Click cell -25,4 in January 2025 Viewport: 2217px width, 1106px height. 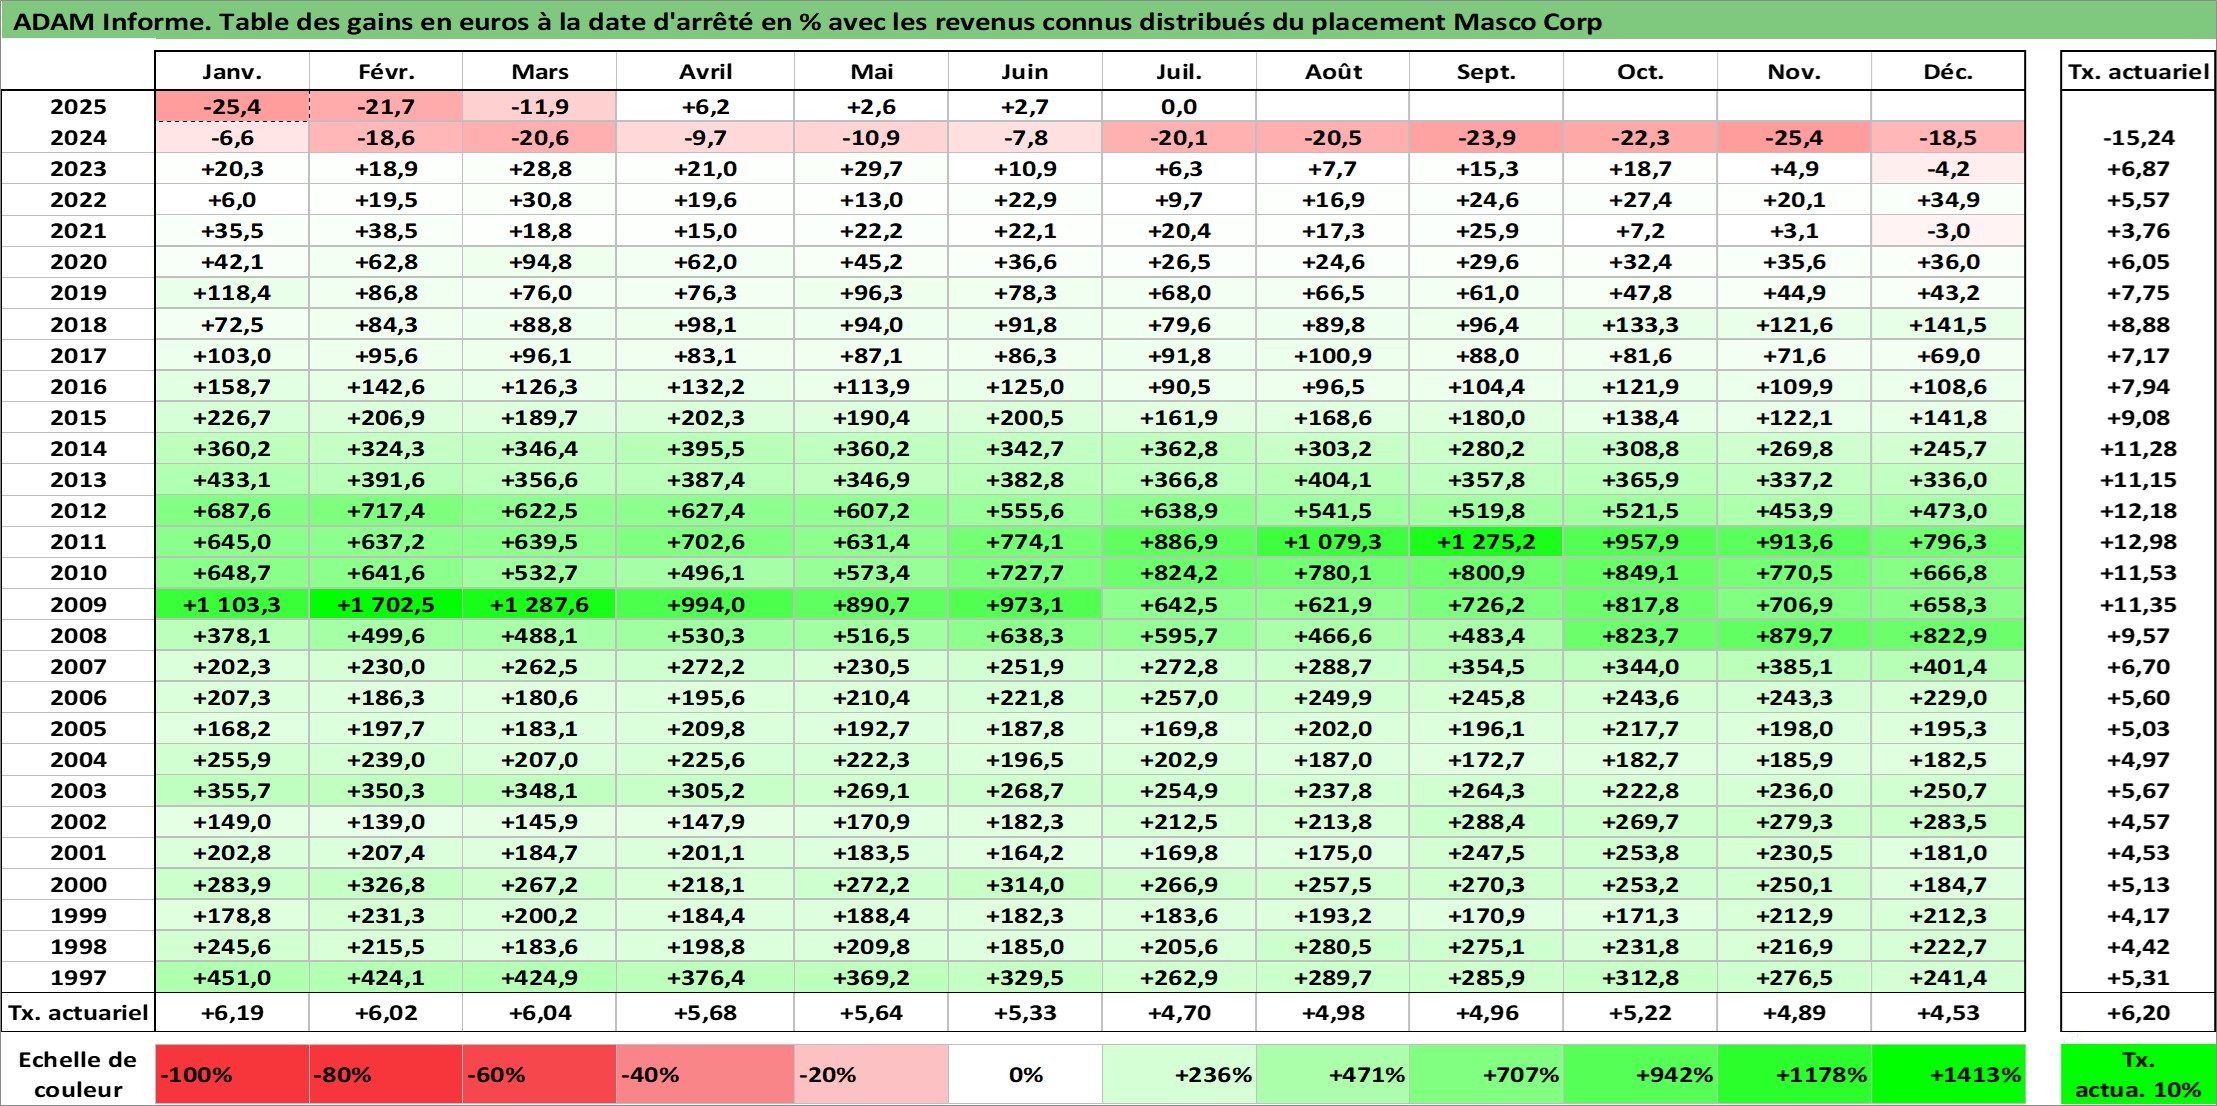(x=232, y=107)
